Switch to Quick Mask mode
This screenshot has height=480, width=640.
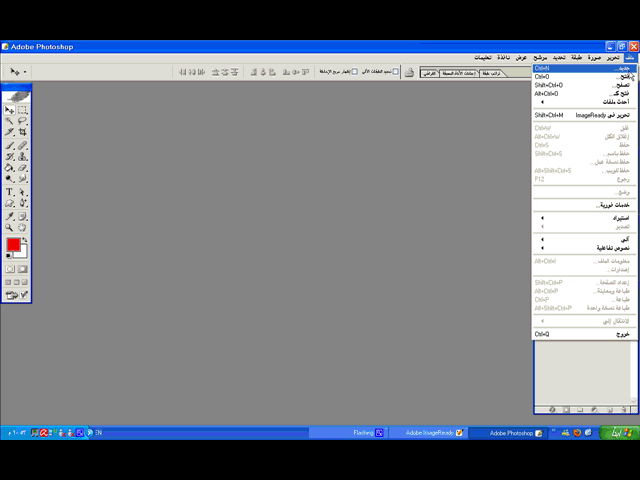pyautogui.click(x=22, y=269)
